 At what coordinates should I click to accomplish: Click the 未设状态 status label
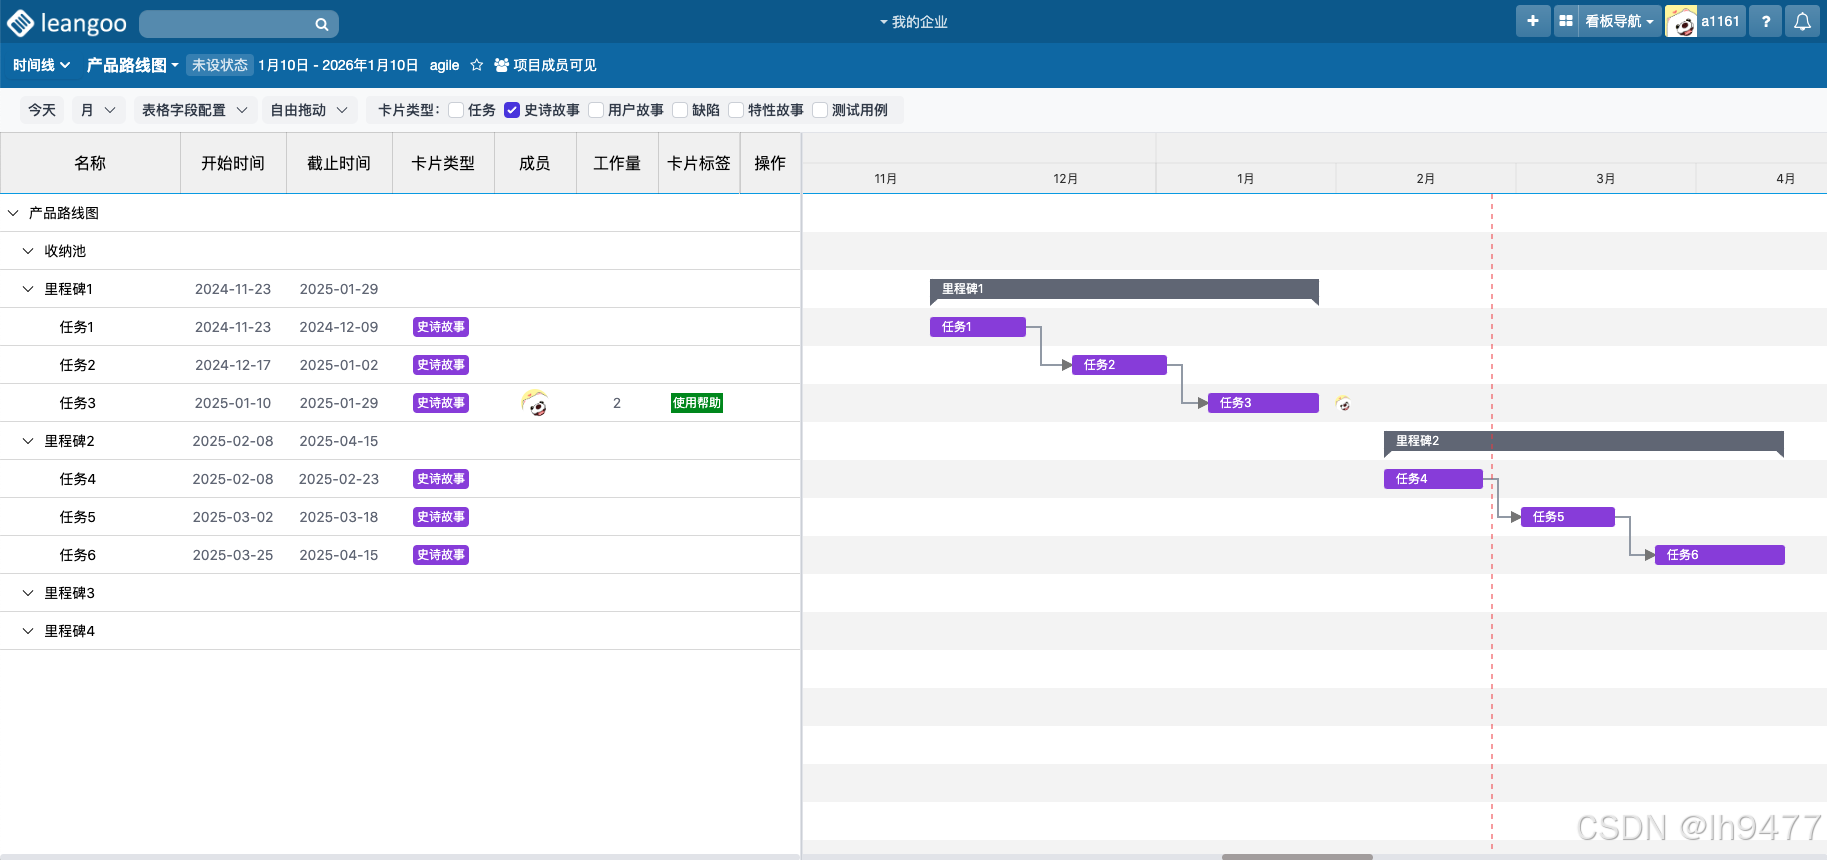coord(220,65)
